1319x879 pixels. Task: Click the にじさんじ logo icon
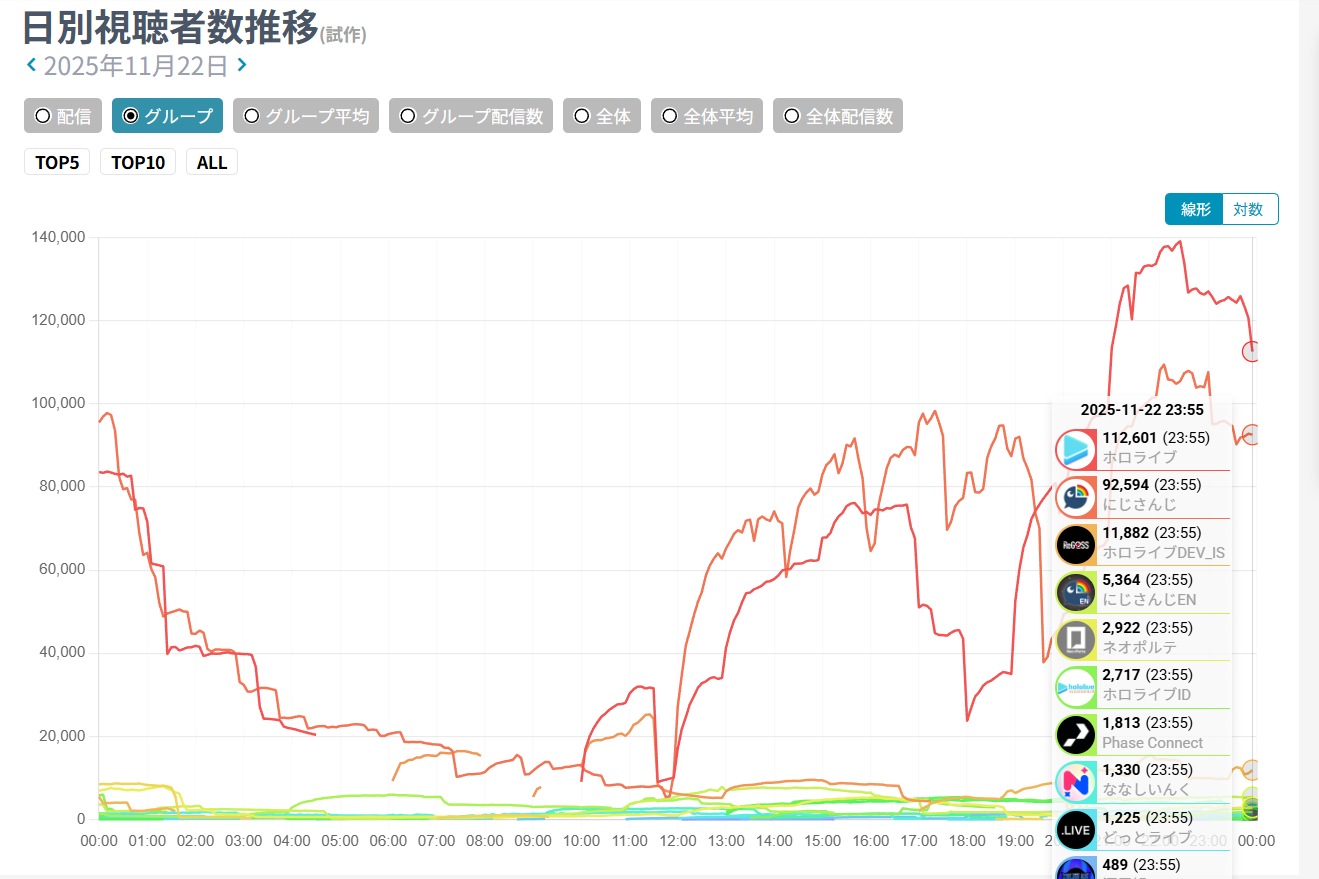click(1076, 496)
